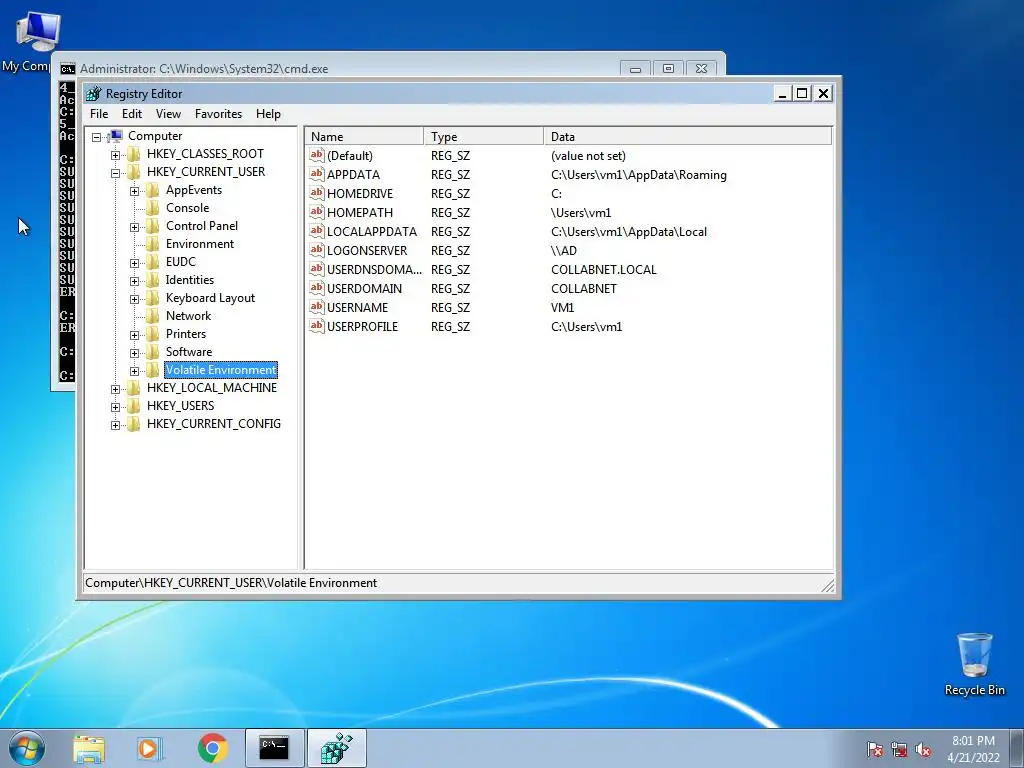Open the Help menu
Image resolution: width=1024 pixels, height=768 pixels.
268,114
